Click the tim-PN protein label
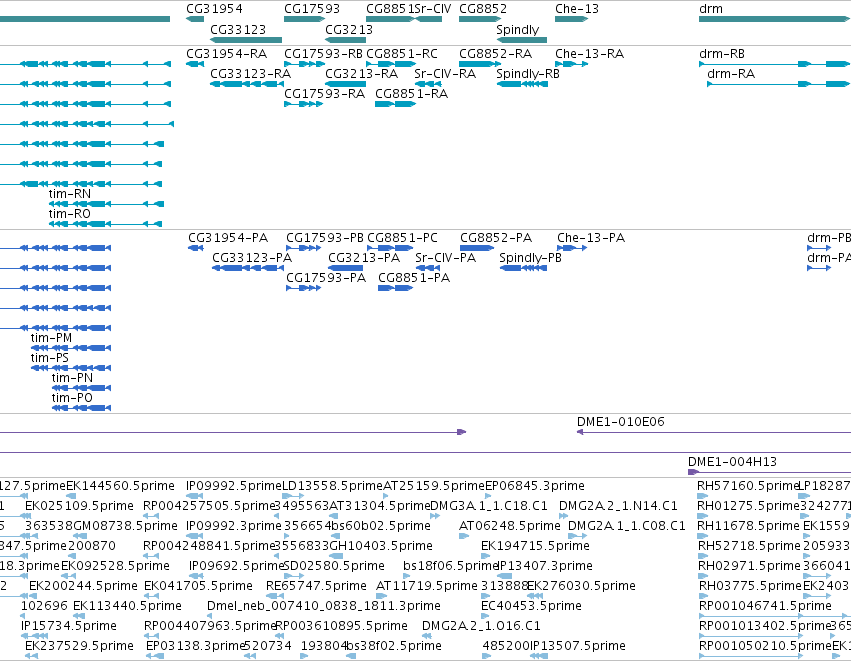Image resolution: width=851 pixels, height=661 pixels. [72, 378]
